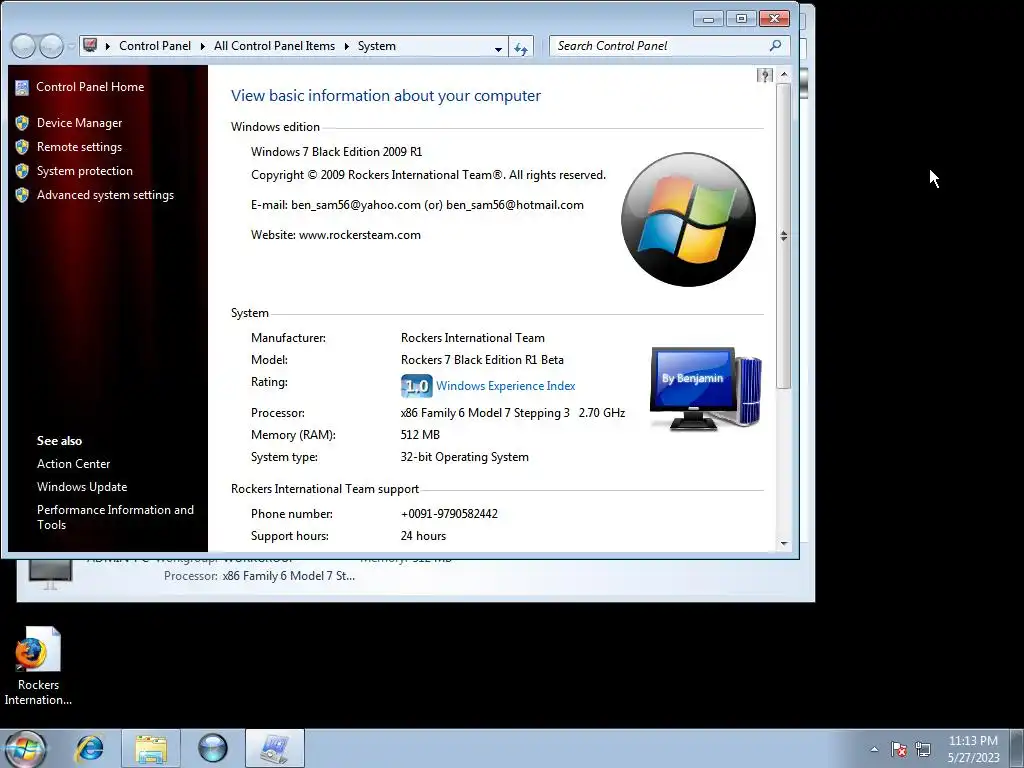This screenshot has width=1024, height=768.
Task: Open Remote settings link
Action: 79,147
